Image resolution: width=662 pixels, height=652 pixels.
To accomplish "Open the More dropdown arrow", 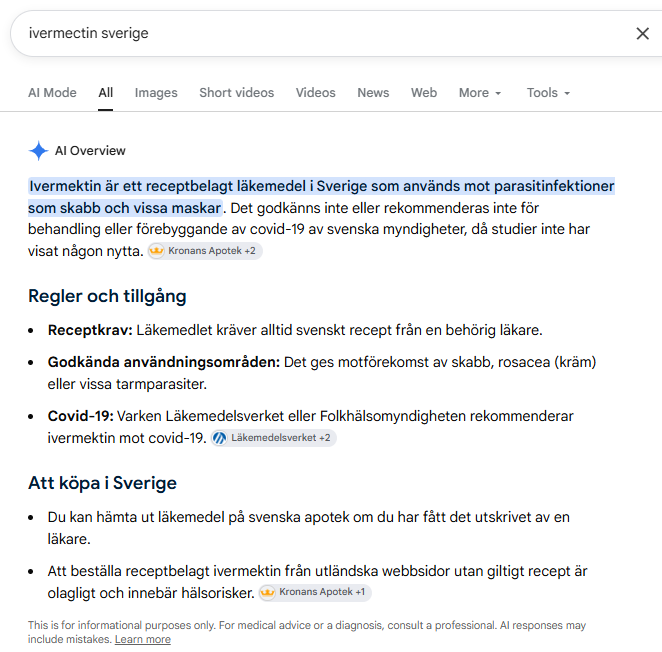I will pyautogui.click(x=498, y=93).
